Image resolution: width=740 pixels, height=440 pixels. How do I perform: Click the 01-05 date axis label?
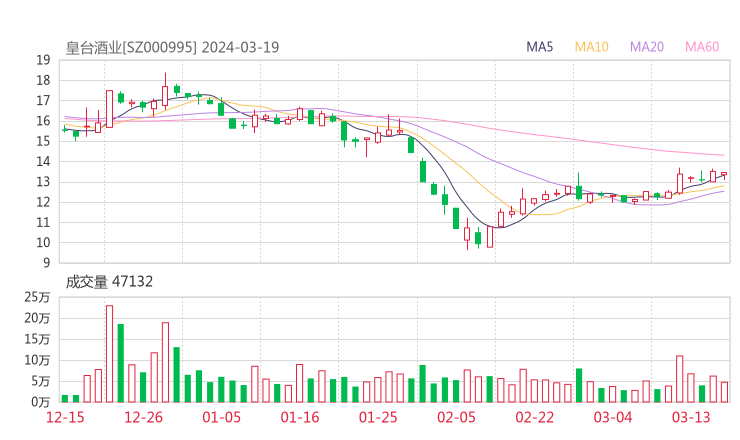tap(221, 417)
